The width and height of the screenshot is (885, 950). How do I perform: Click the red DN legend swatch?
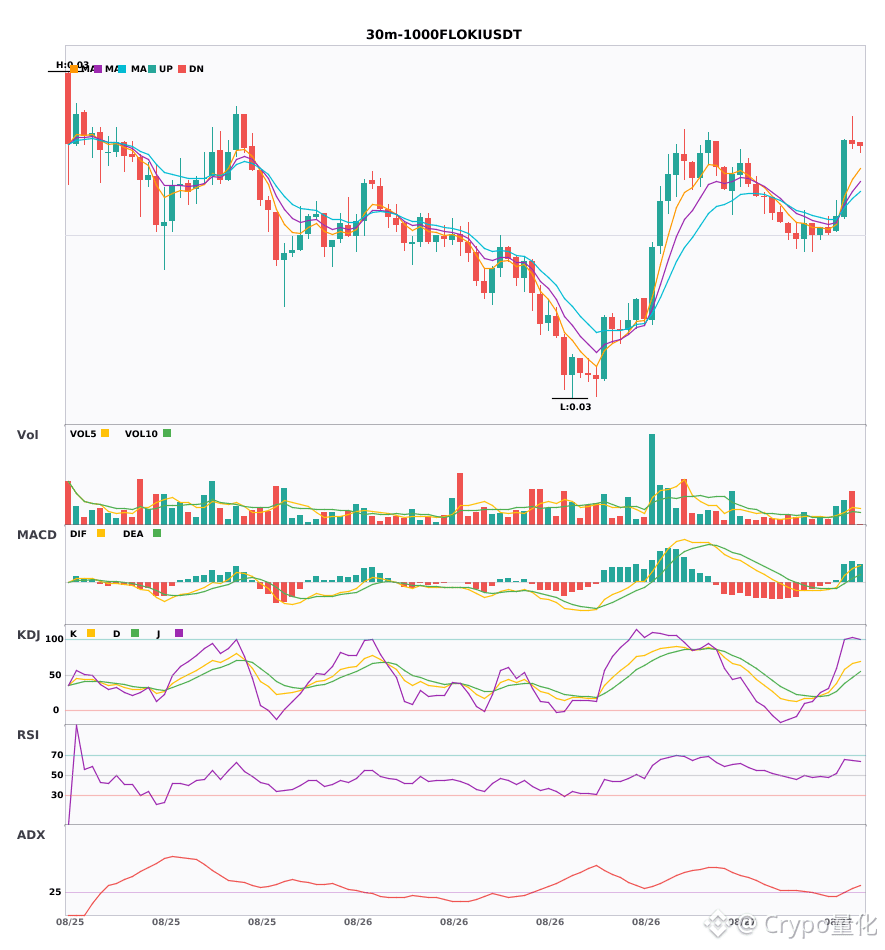(x=182, y=69)
